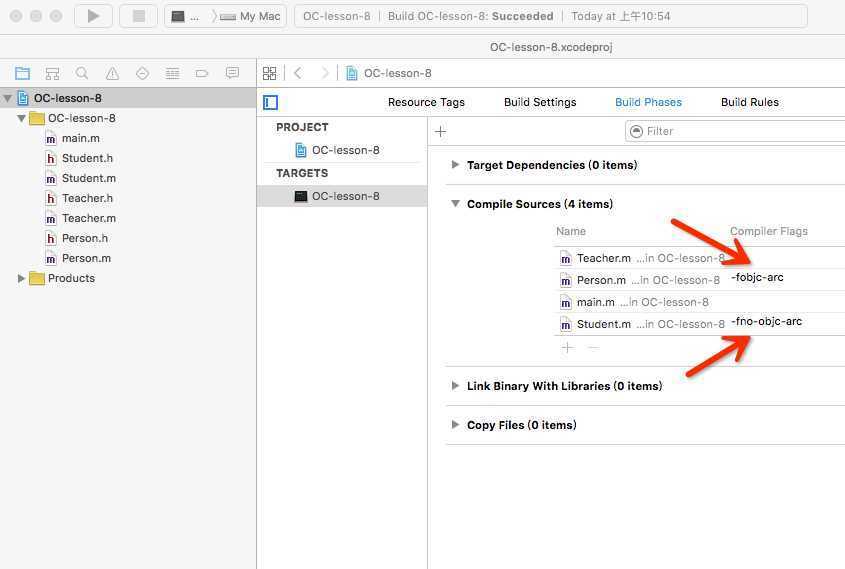This screenshot has width=845, height=569.
Task: Click the Name column header
Action: coord(571,231)
